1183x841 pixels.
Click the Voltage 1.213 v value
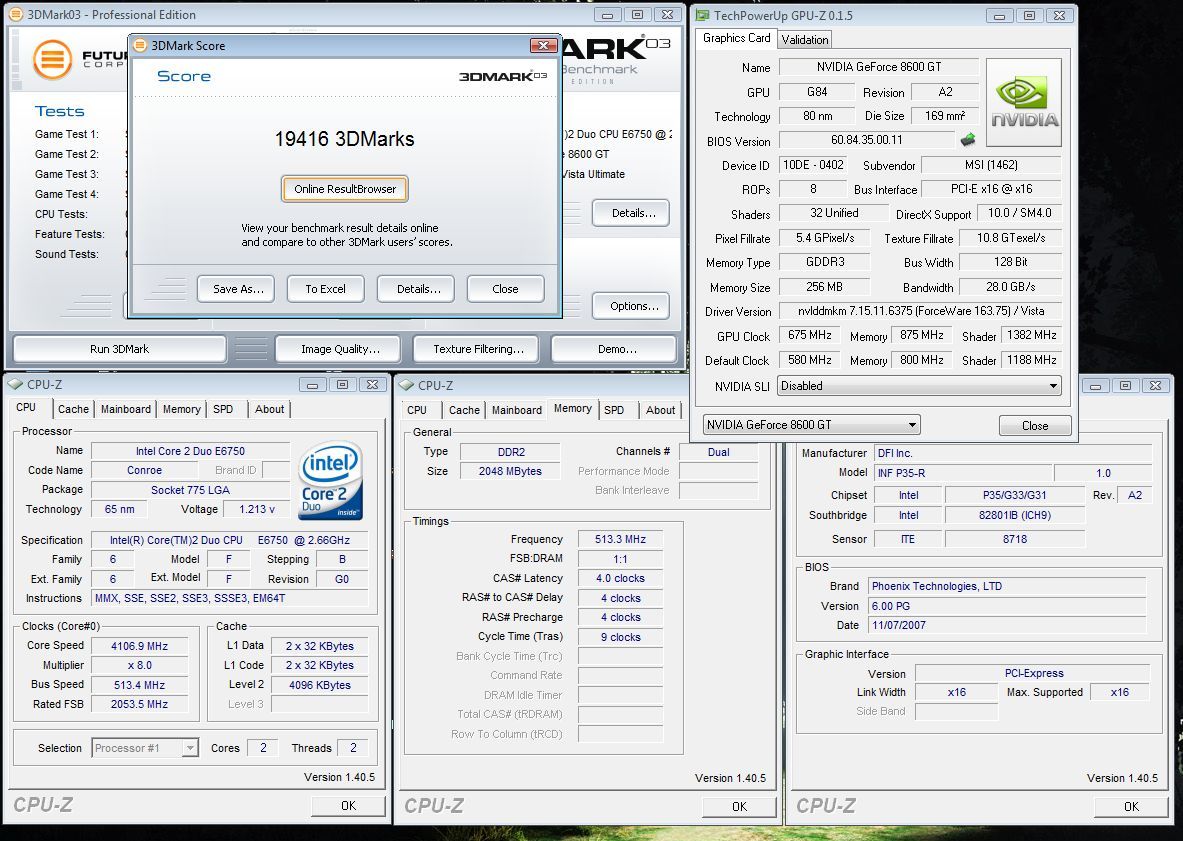[x=257, y=509]
